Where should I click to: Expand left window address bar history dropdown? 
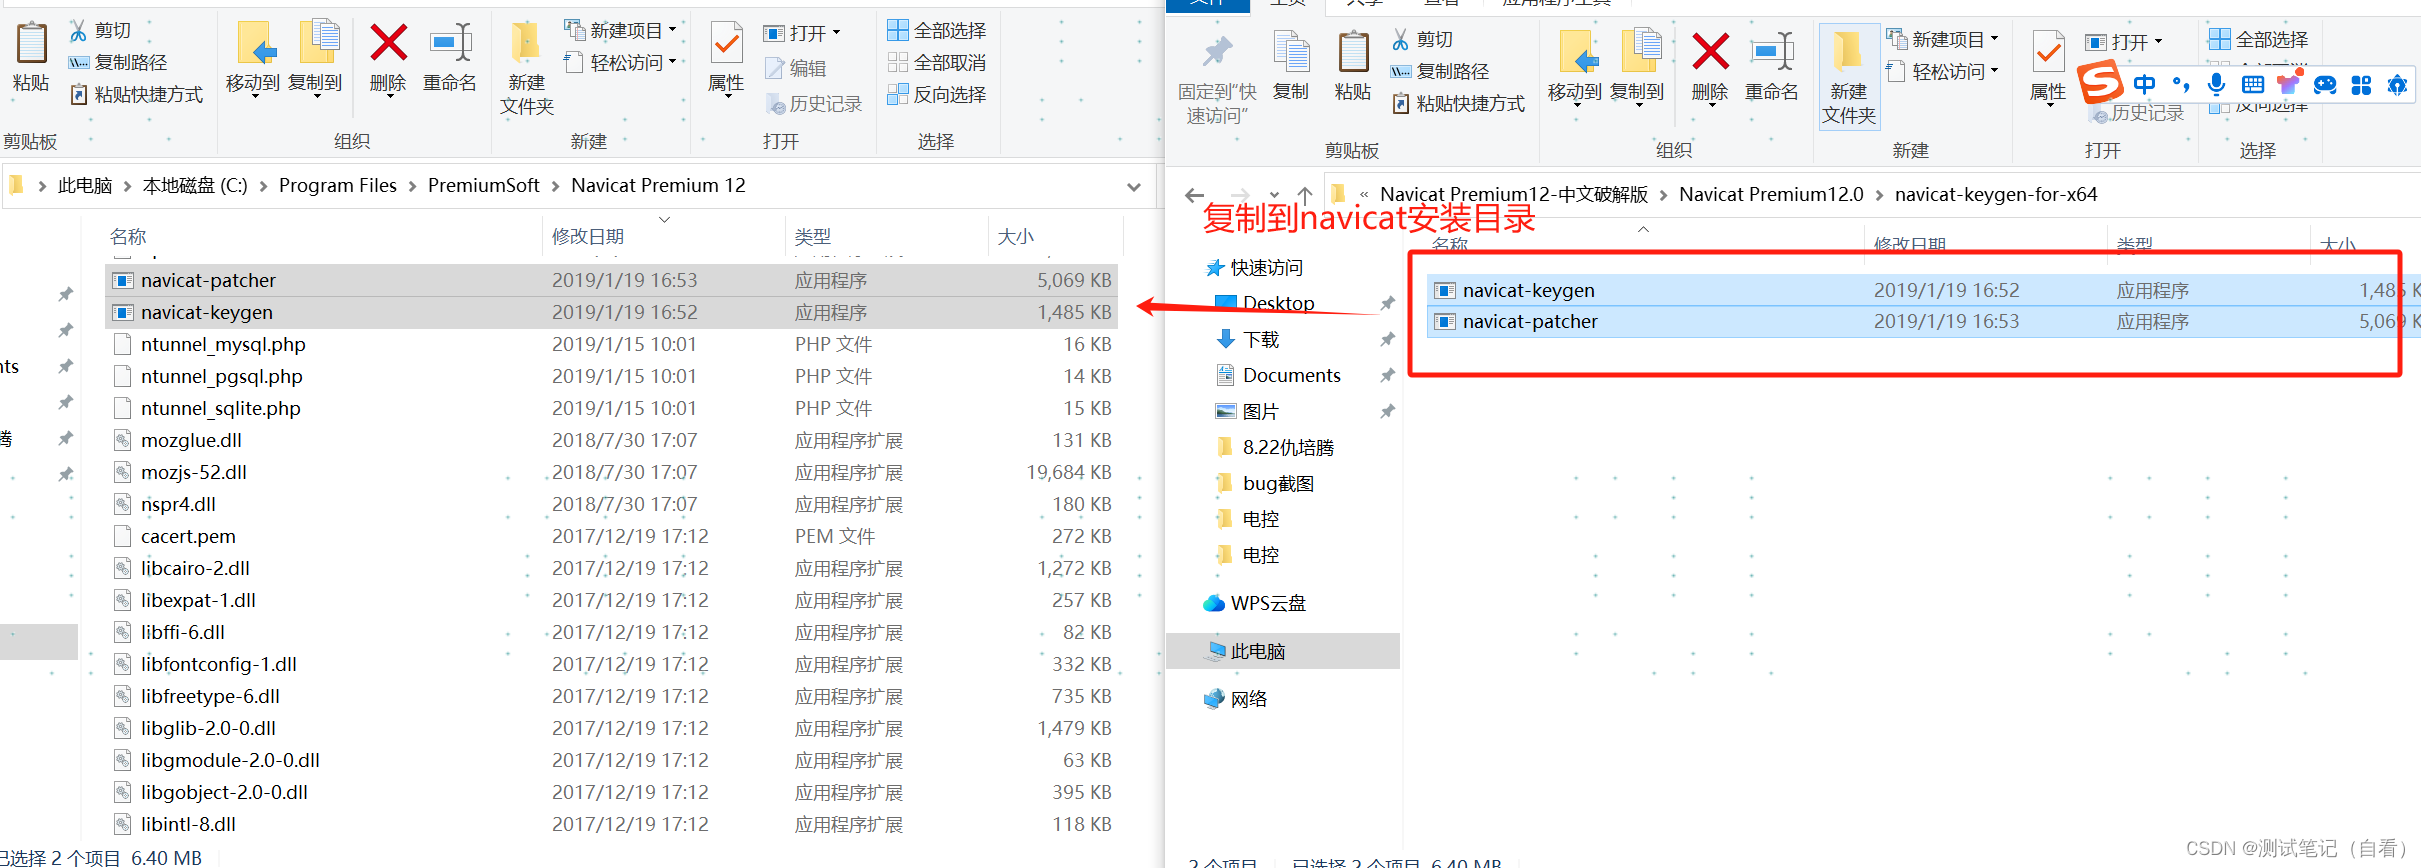click(x=1134, y=187)
